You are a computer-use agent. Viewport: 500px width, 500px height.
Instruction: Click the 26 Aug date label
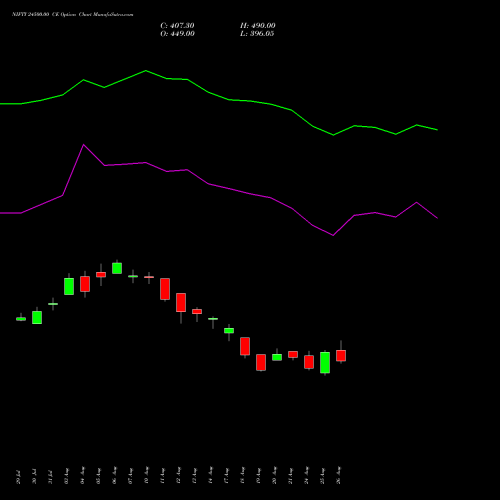pos(338,476)
